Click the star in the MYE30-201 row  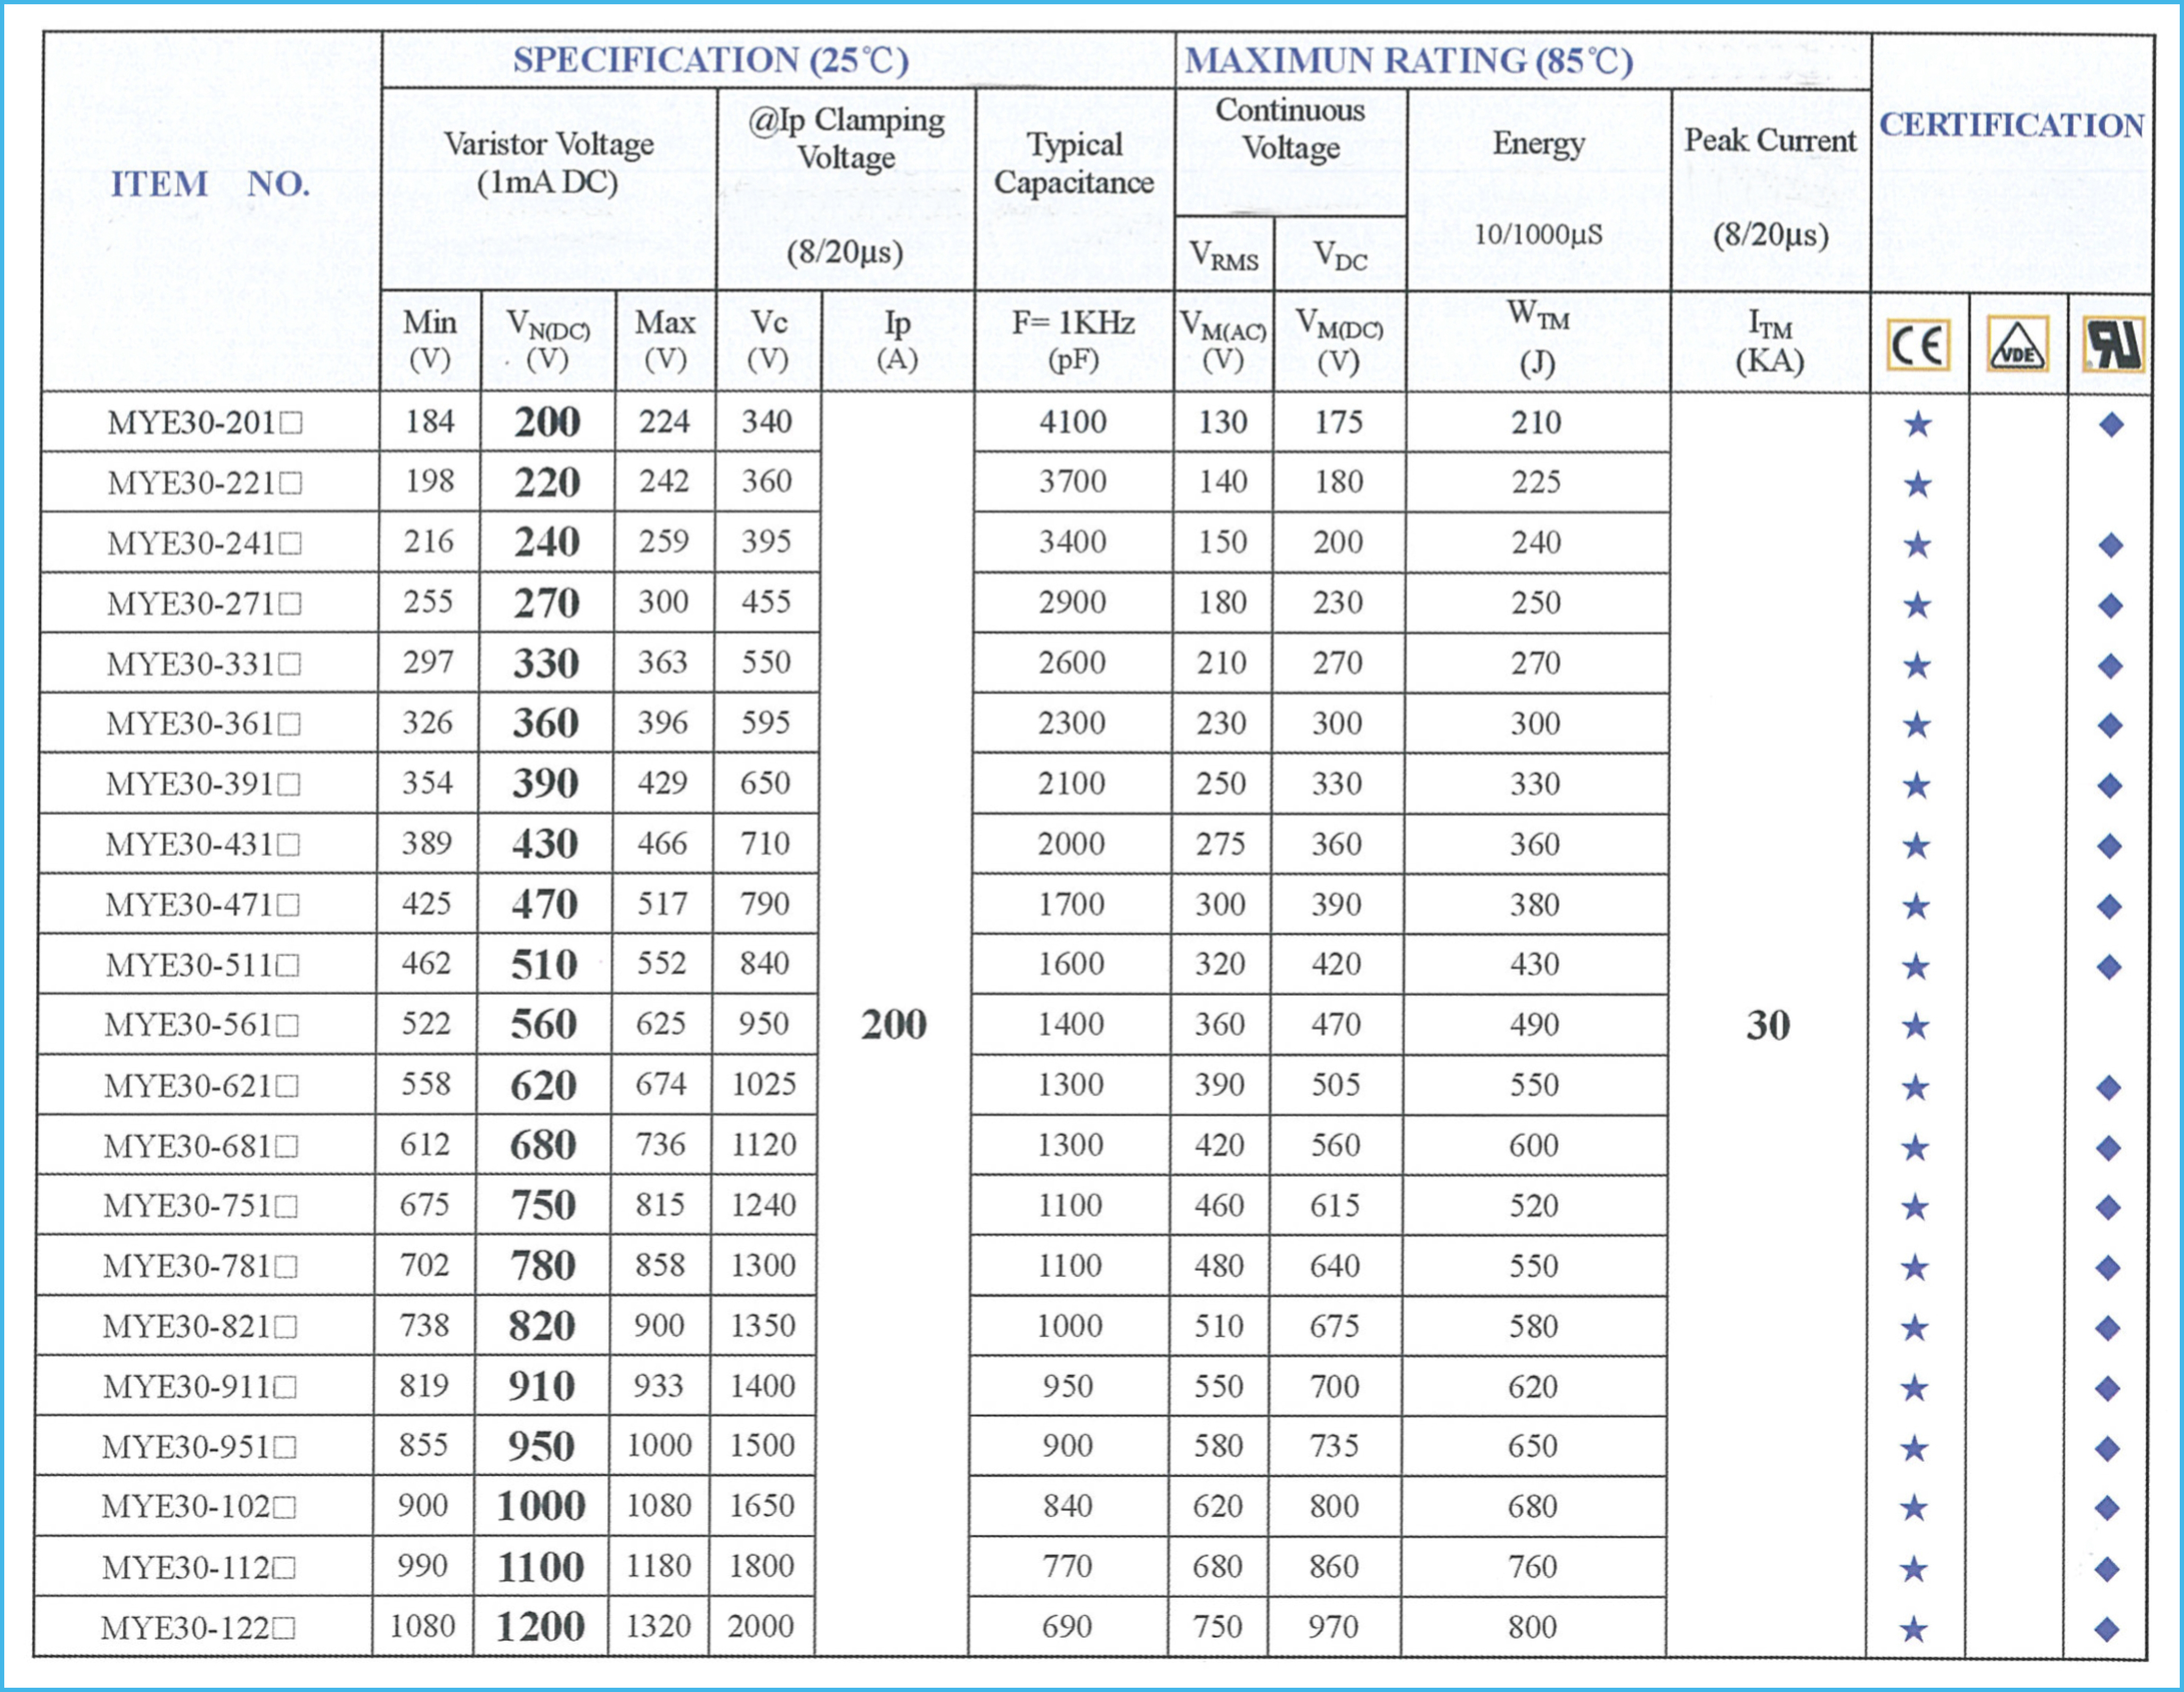click(x=1917, y=425)
